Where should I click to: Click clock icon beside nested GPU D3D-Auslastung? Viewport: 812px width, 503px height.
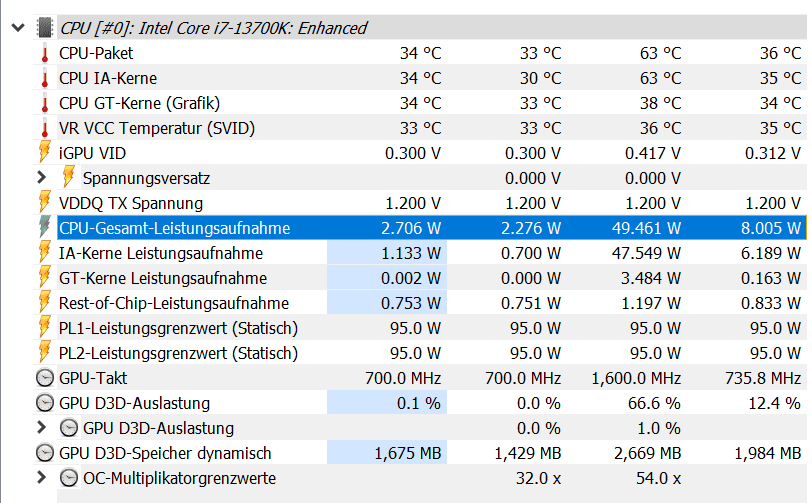click(69, 428)
